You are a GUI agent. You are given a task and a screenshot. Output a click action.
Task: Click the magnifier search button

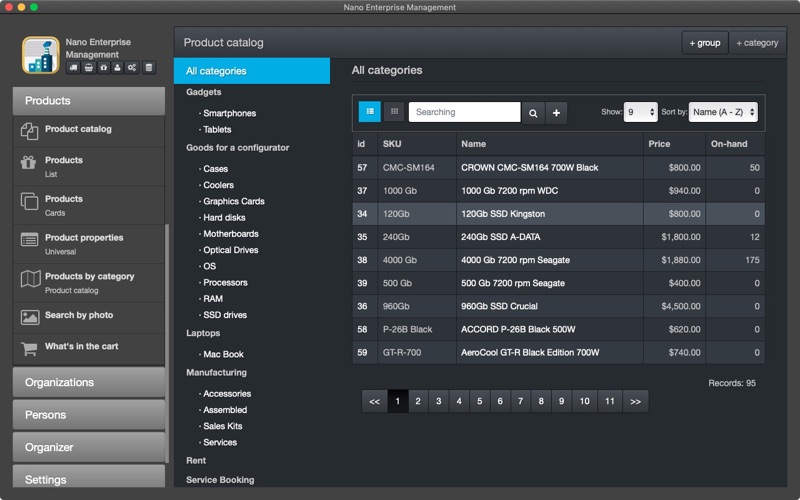coord(533,113)
